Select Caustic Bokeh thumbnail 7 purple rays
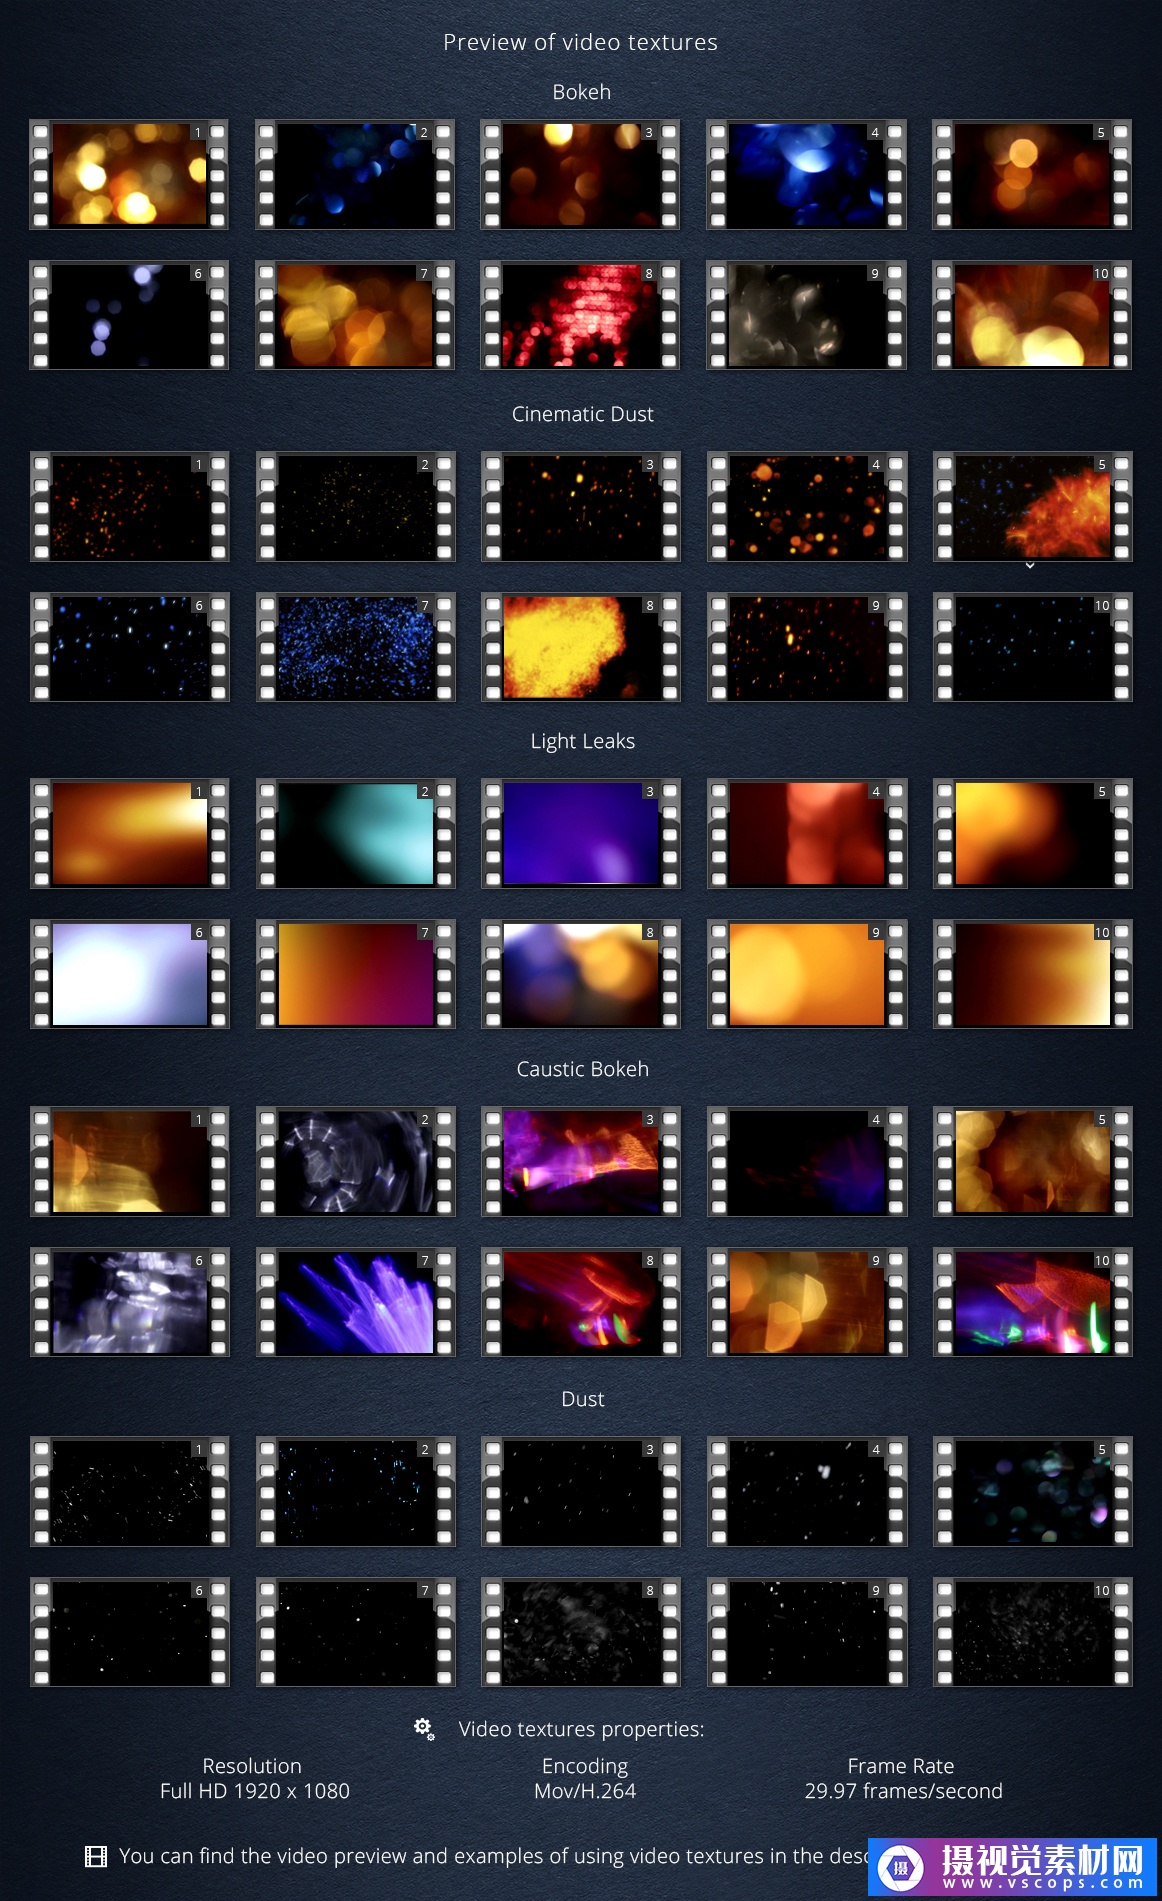The height and width of the screenshot is (1901, 1162). (x=356, y=1302)
